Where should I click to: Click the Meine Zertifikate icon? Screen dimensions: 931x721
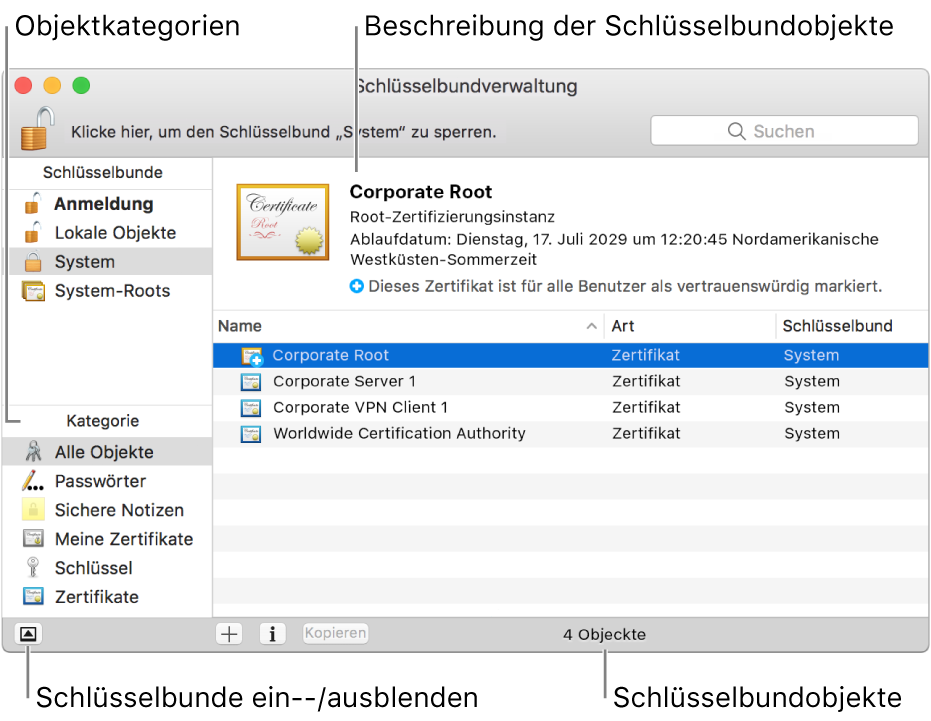[33, 539]
